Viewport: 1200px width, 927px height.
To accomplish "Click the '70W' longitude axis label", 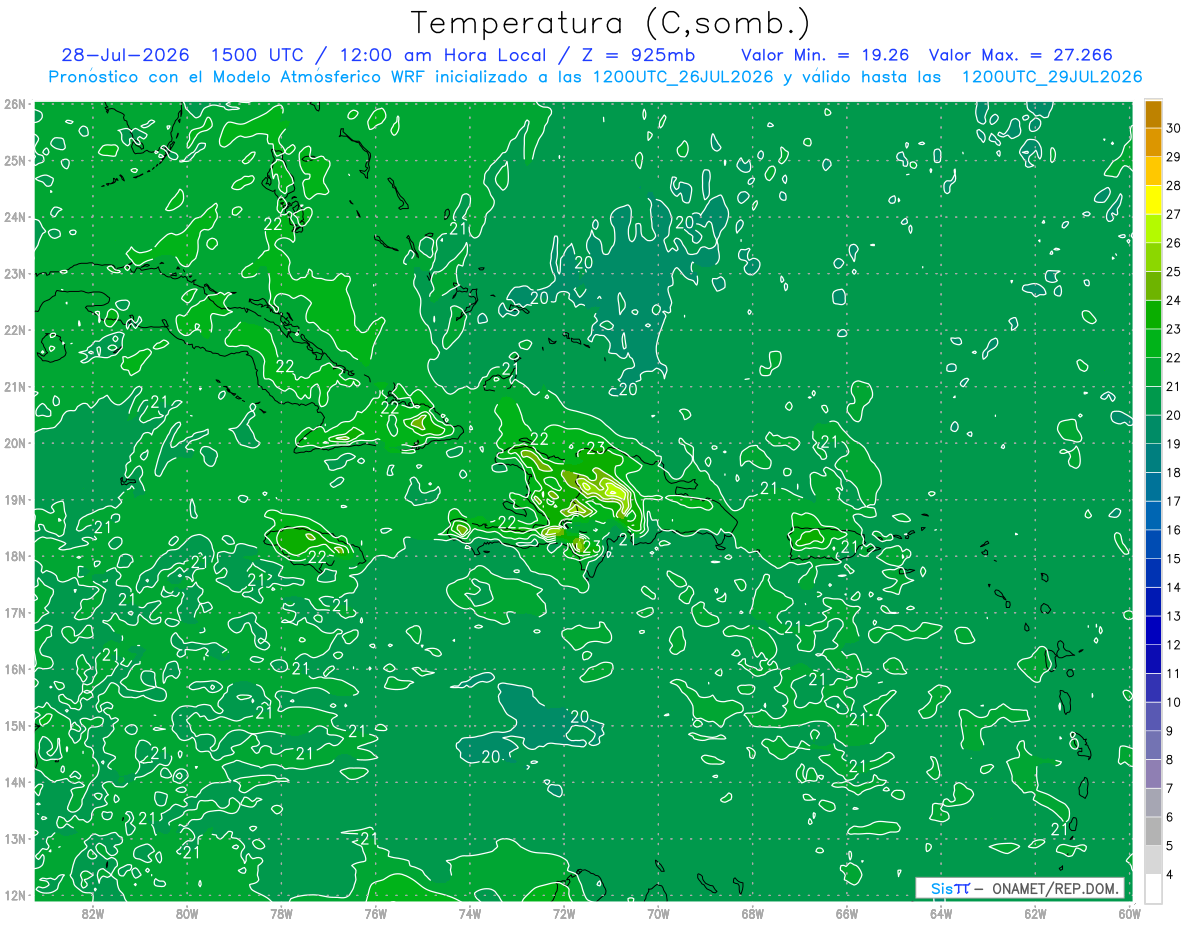I will [x=658, y=913].
